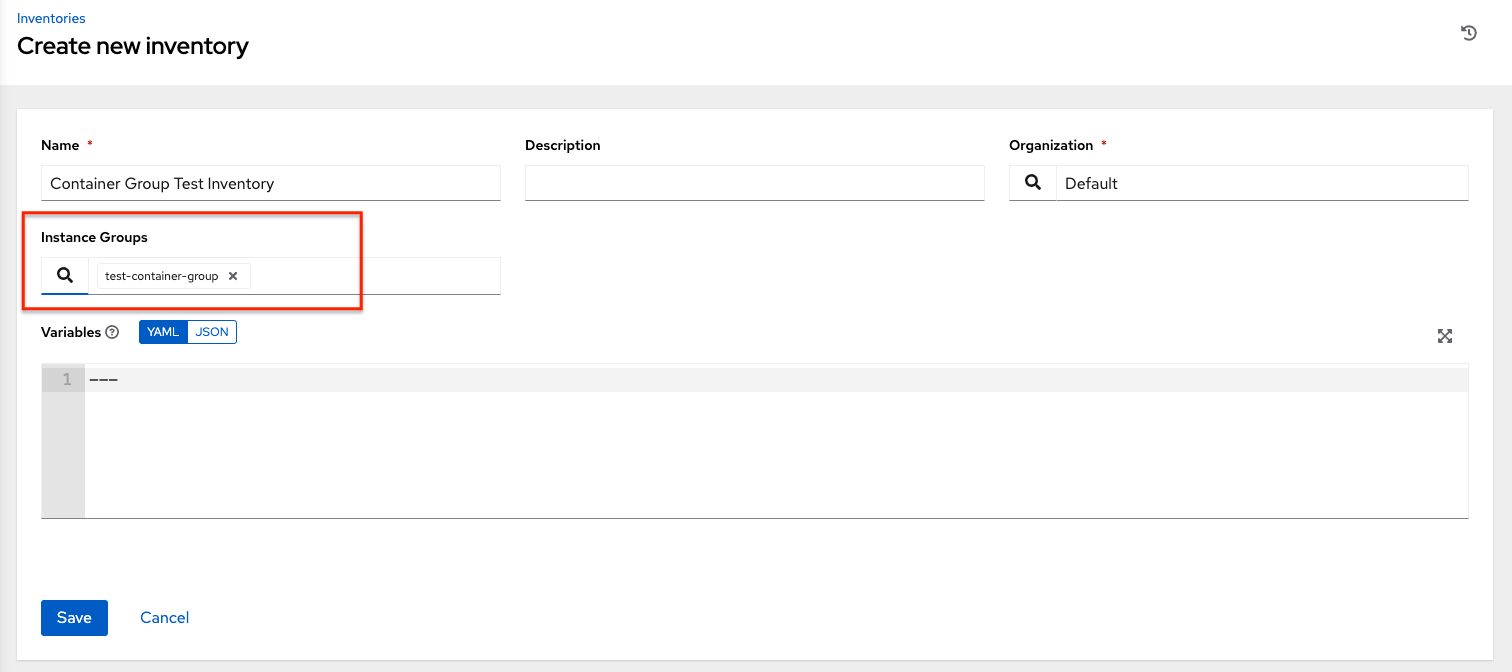Click empty area of Instance Groups field
Viewport: 1512px width, 672px height.
(x=375, y=276)
